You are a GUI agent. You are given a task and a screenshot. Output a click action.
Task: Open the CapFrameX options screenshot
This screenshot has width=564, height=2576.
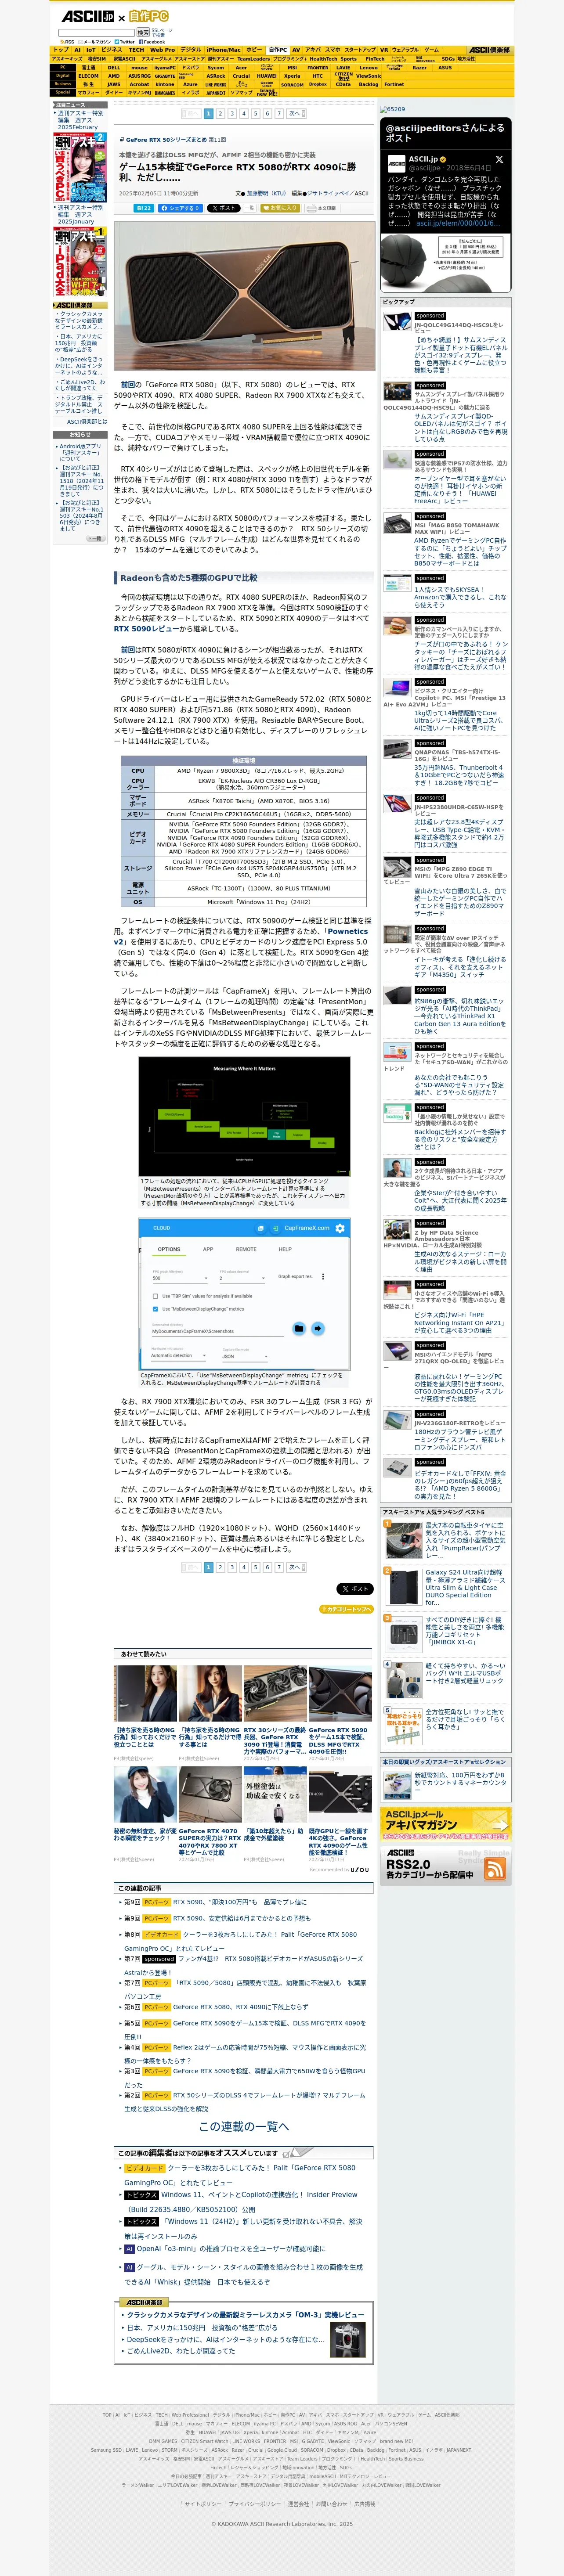[x=244, y=1293]
